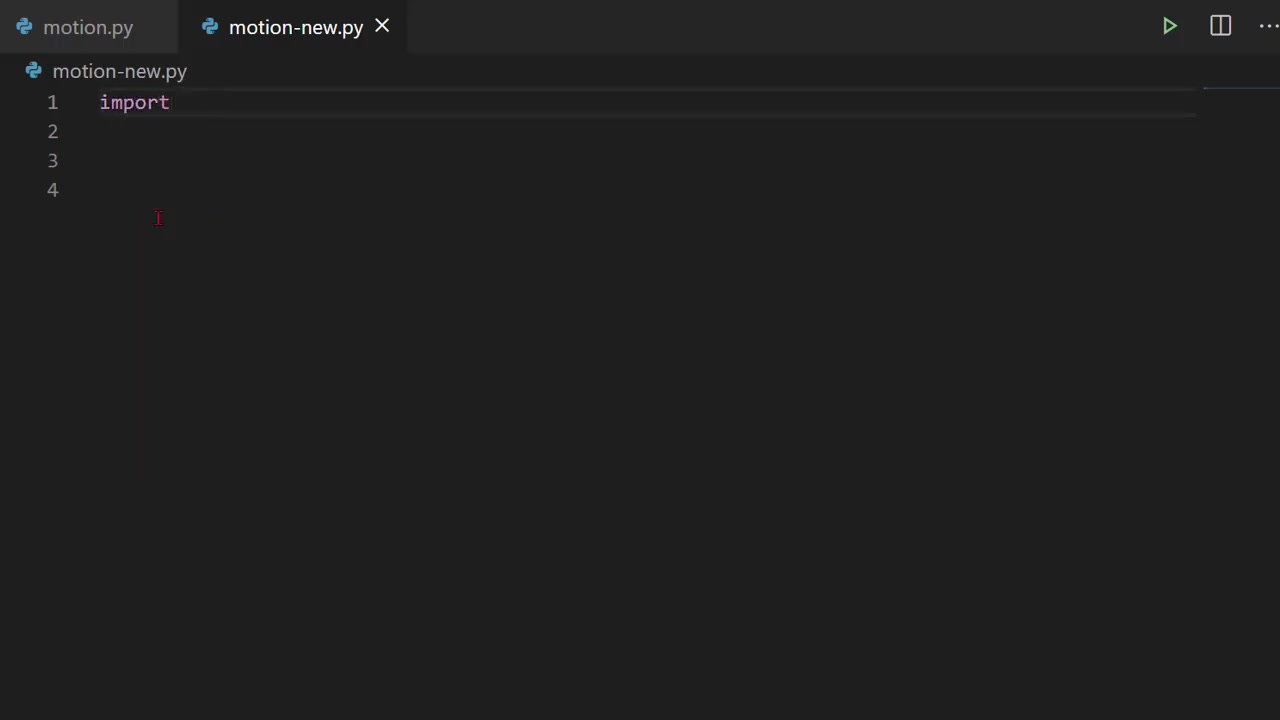Select line 2 via its line number
Screen dimensions: 1280x720
click(x=52, y=131)
